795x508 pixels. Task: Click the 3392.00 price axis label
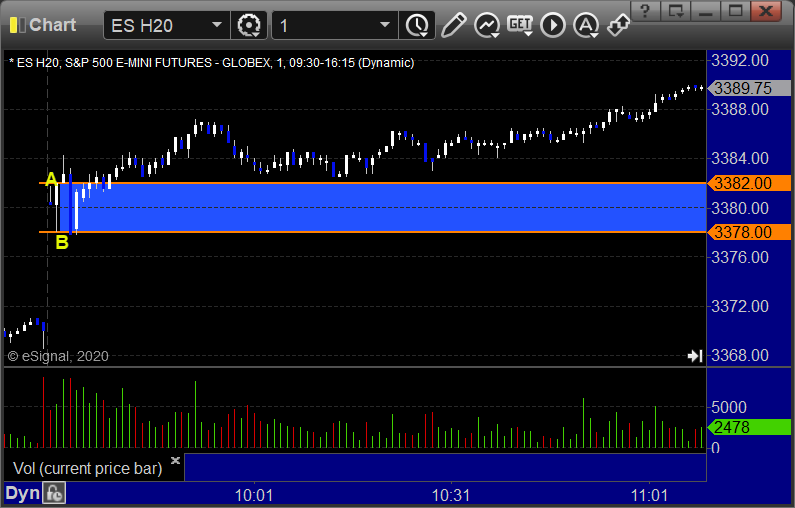coord(740,61)
